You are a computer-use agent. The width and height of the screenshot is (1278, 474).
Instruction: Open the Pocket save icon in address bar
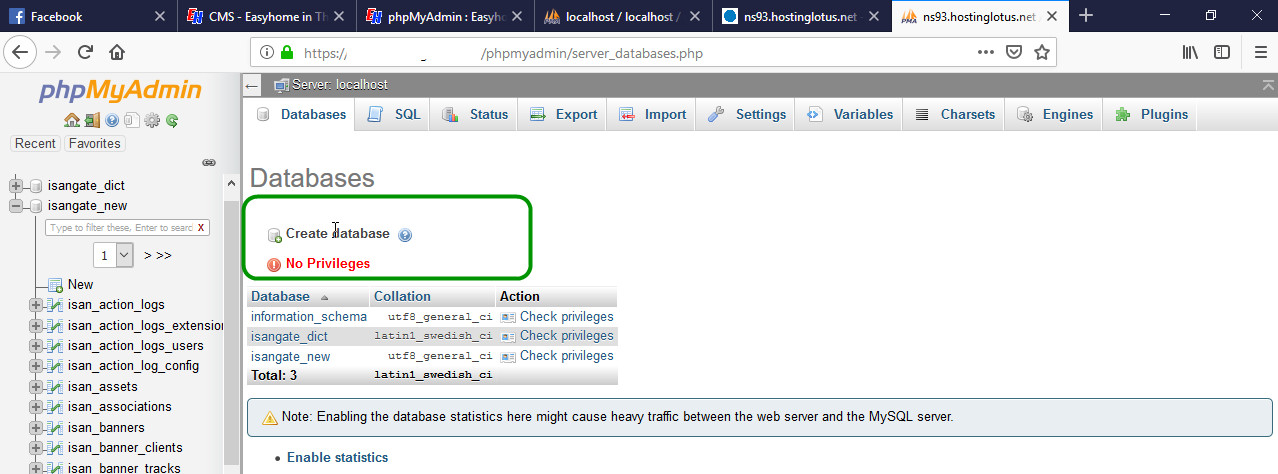tap(1013, 52)
